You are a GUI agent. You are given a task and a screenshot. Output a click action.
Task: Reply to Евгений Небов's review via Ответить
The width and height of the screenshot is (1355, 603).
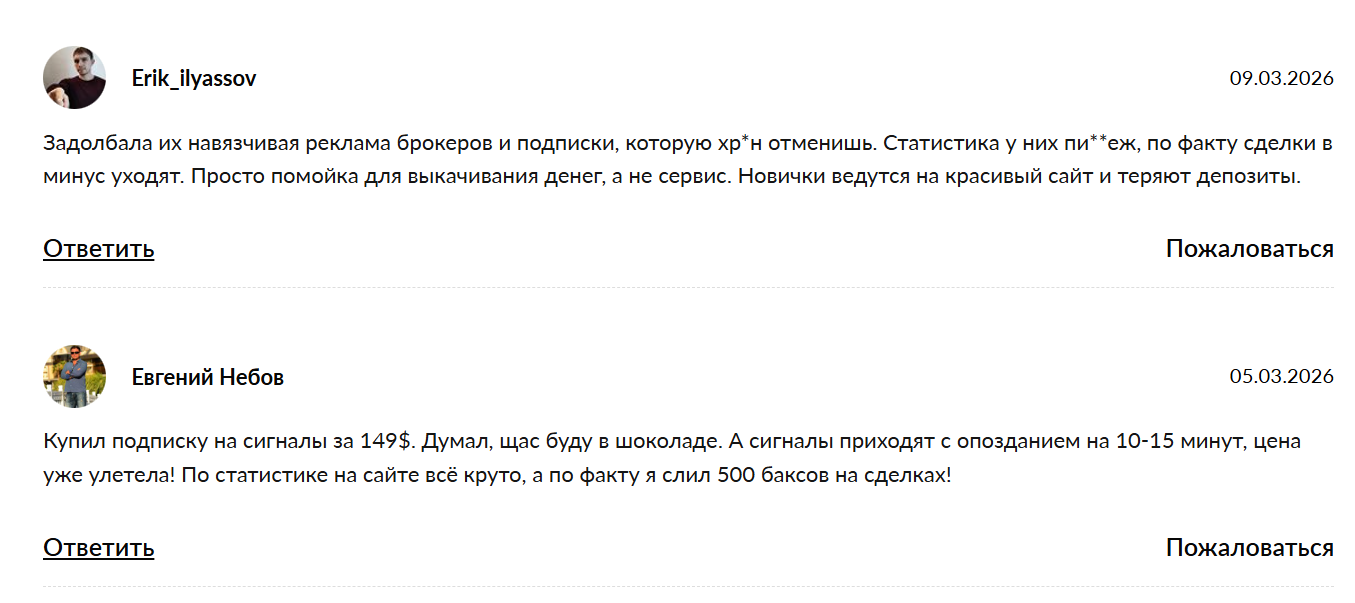tap(98, 548)
